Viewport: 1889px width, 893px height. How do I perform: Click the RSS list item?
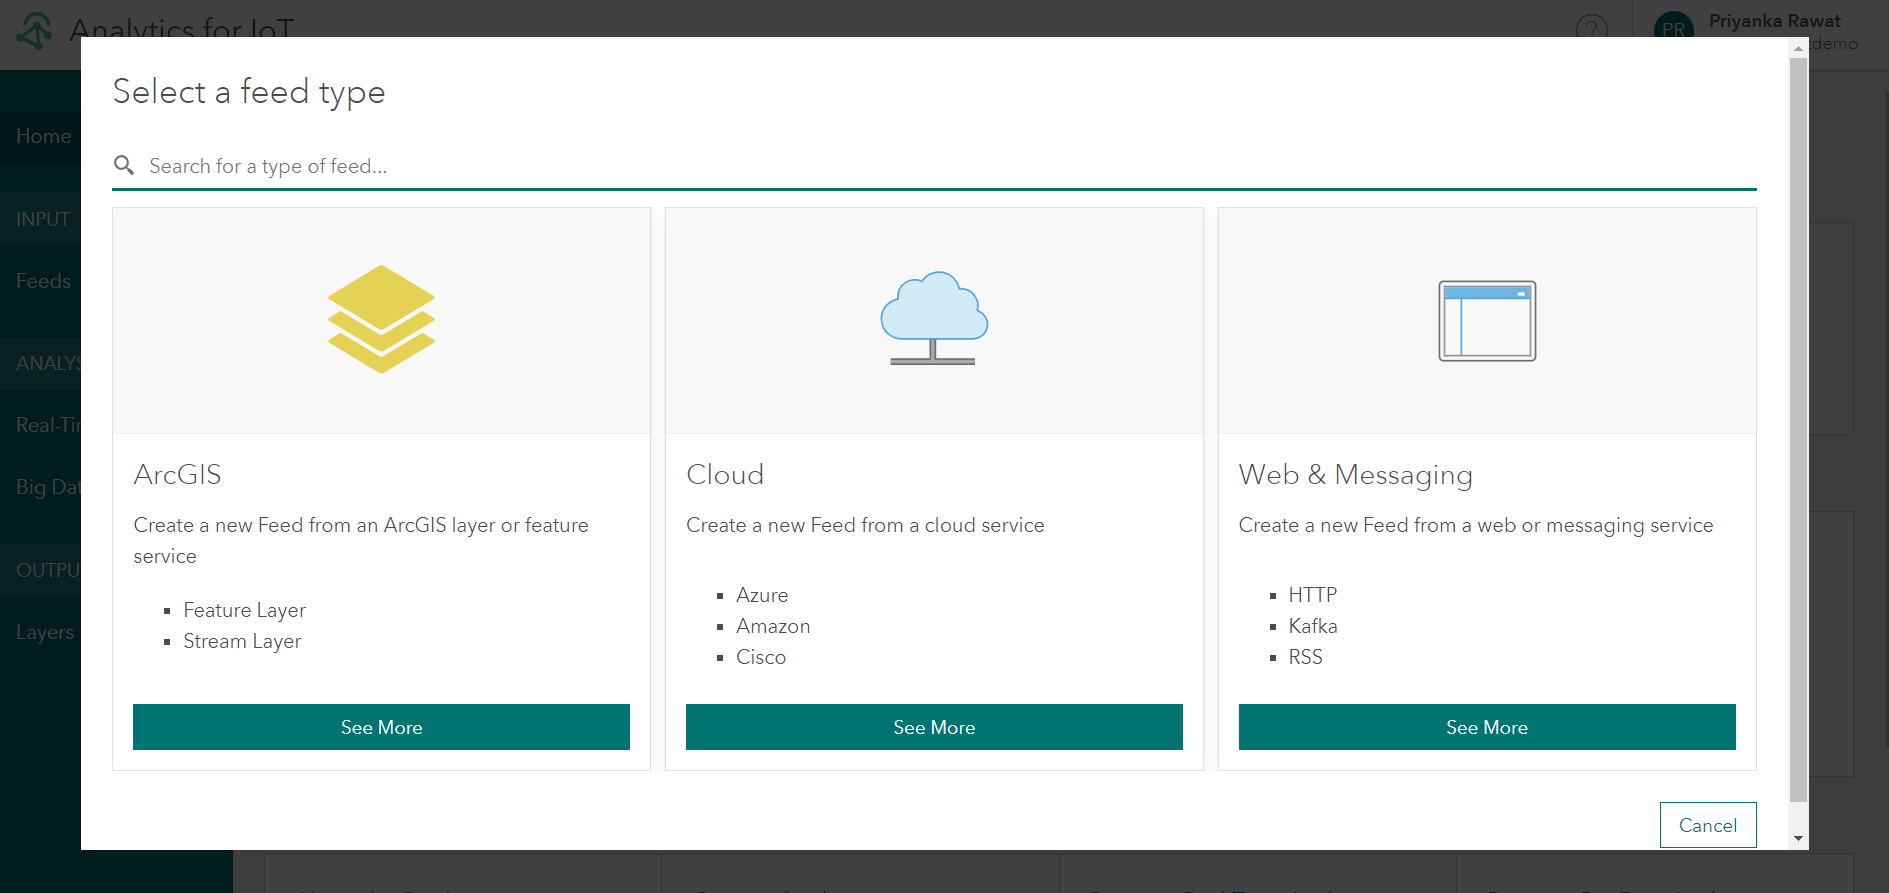point(1305,657)
